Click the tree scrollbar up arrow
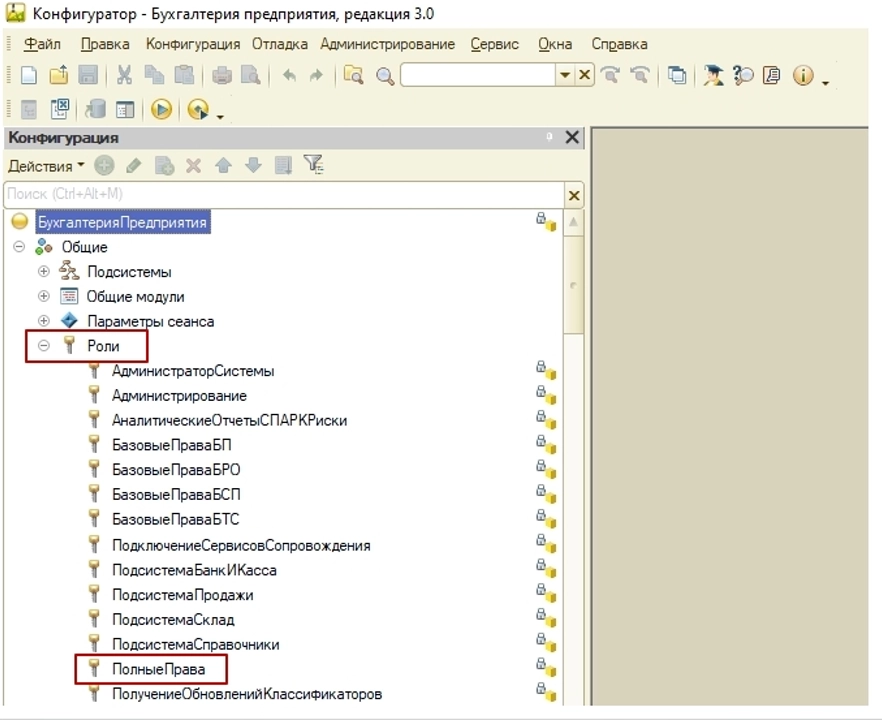Screen dimensions: 882x720 point(573,222)
